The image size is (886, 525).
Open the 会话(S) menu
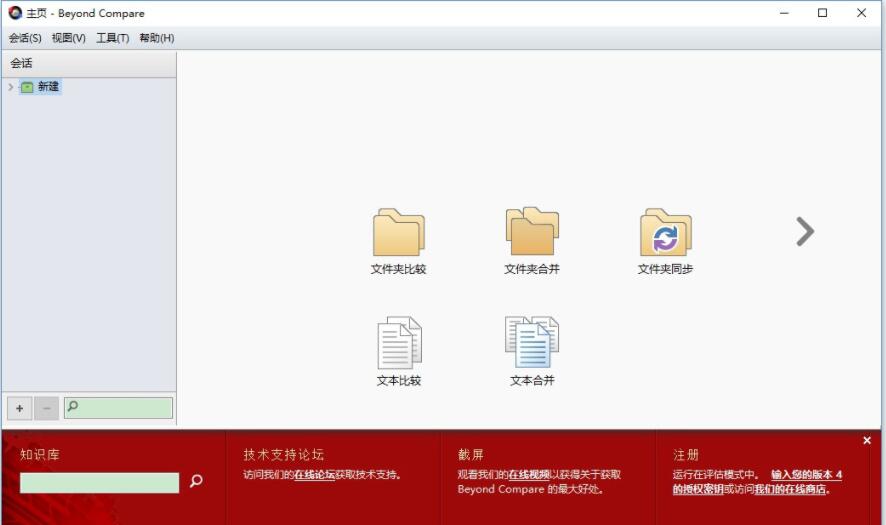[x=25, y=38]
